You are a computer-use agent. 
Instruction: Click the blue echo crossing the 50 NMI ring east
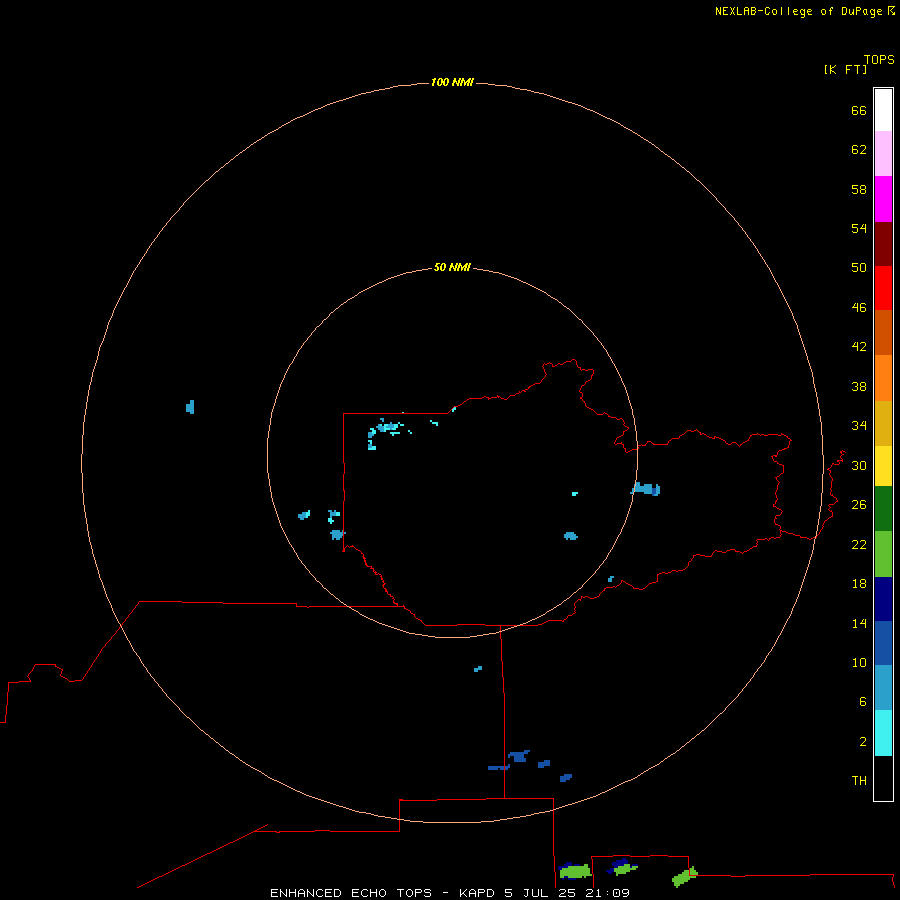[646, 488]
